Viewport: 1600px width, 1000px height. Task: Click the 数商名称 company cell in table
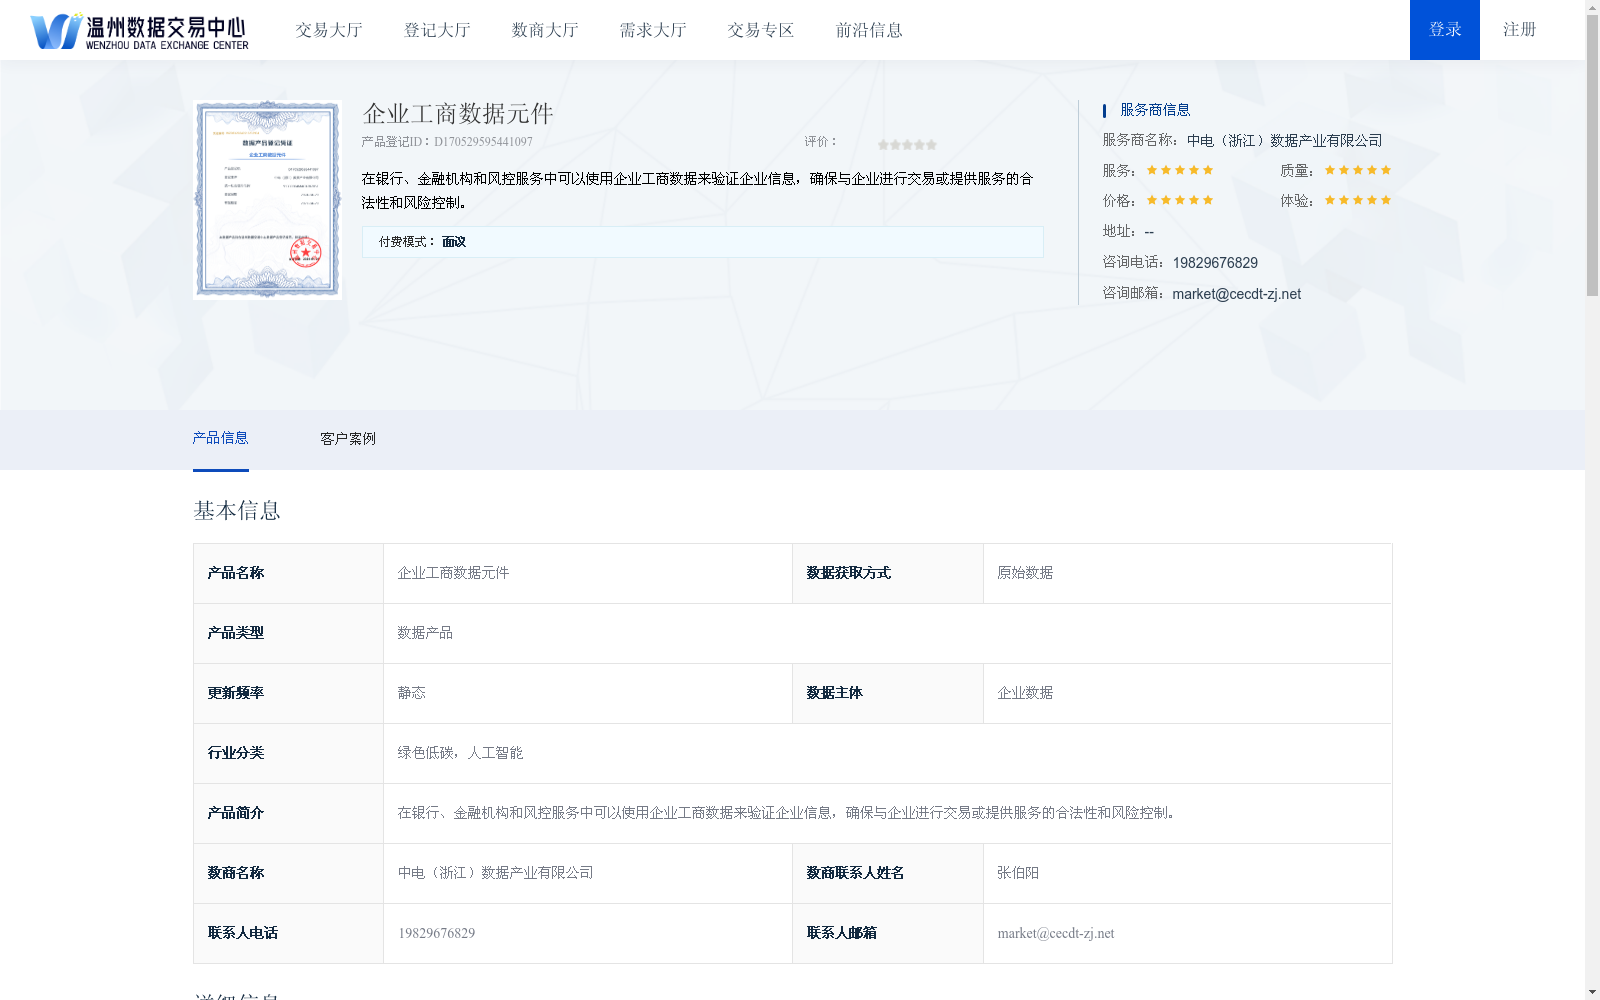point(588,873)
